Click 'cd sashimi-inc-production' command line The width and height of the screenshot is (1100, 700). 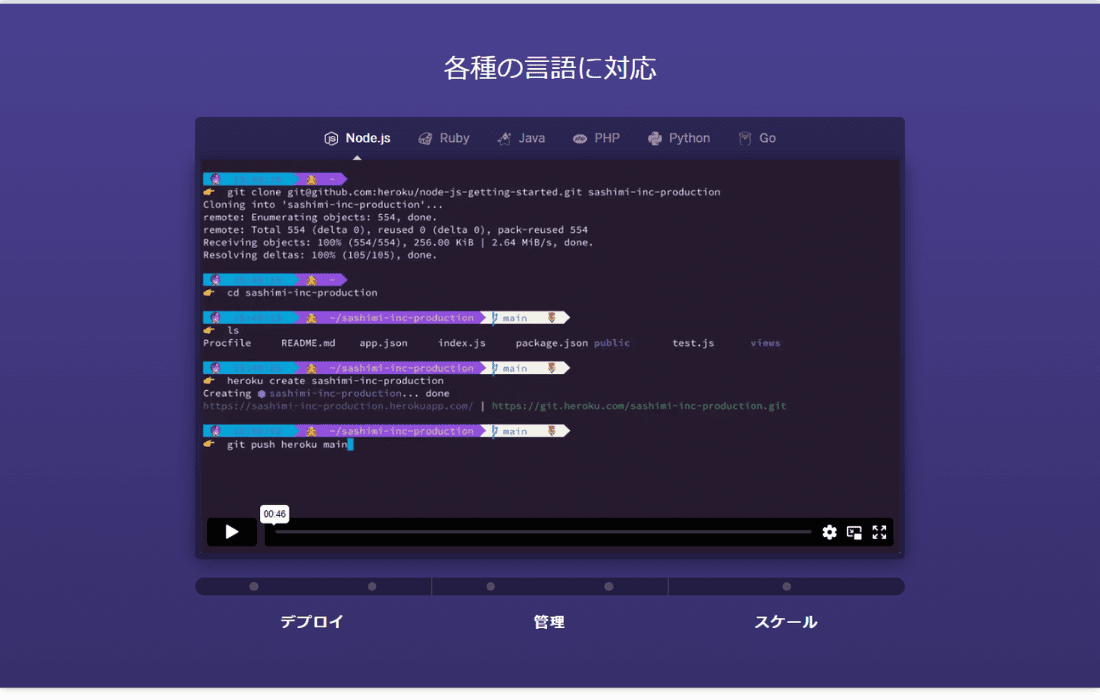point(302,293)
